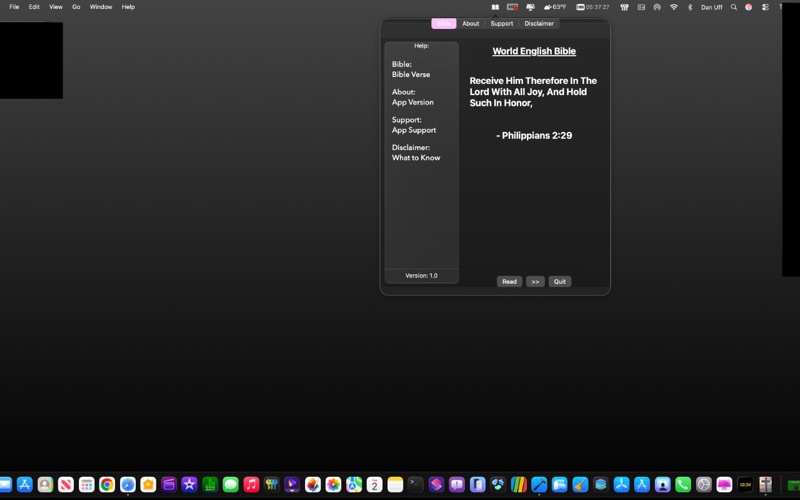Screen dimensions: 800x500
Task: Click the Siri icon in the menu bar
Action: 748,7
